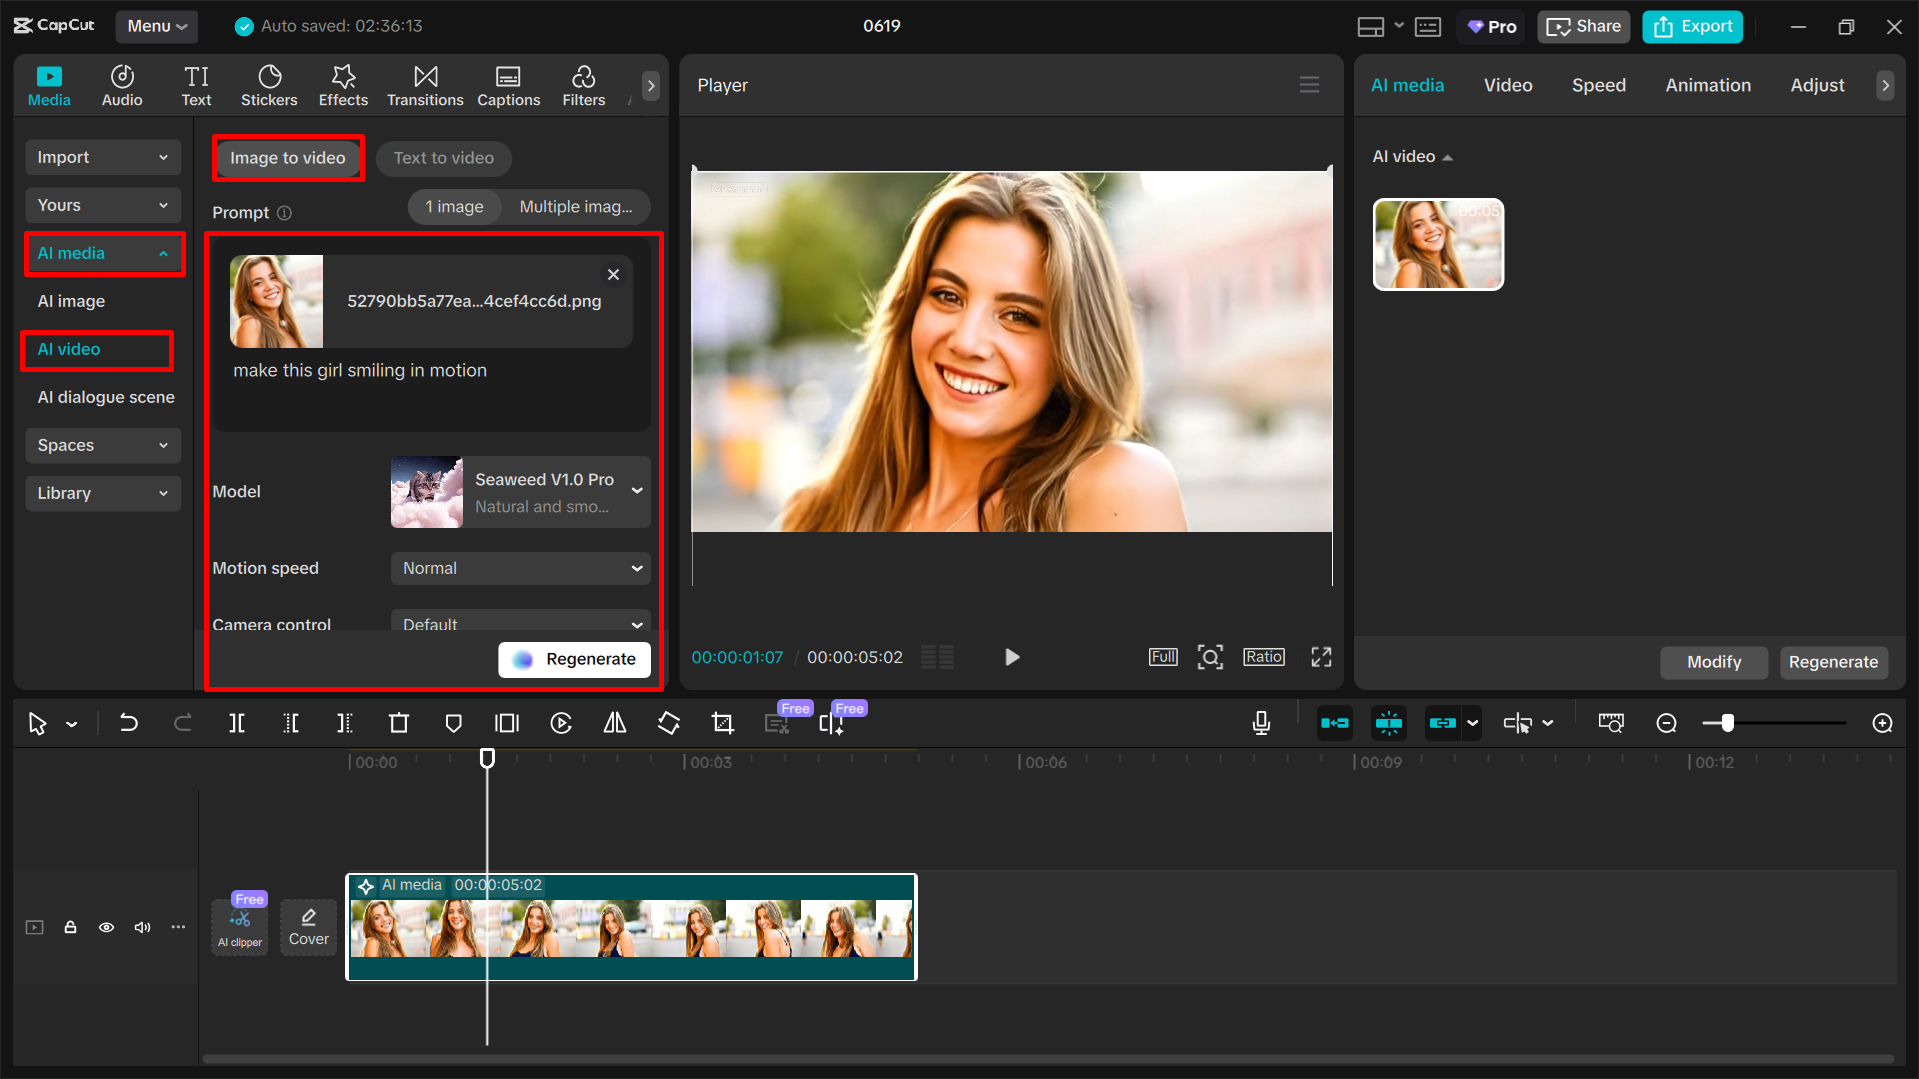
Task: Select AI dialogue scene in sidebar
Action: pyautogui.click(x=106, y=397)
